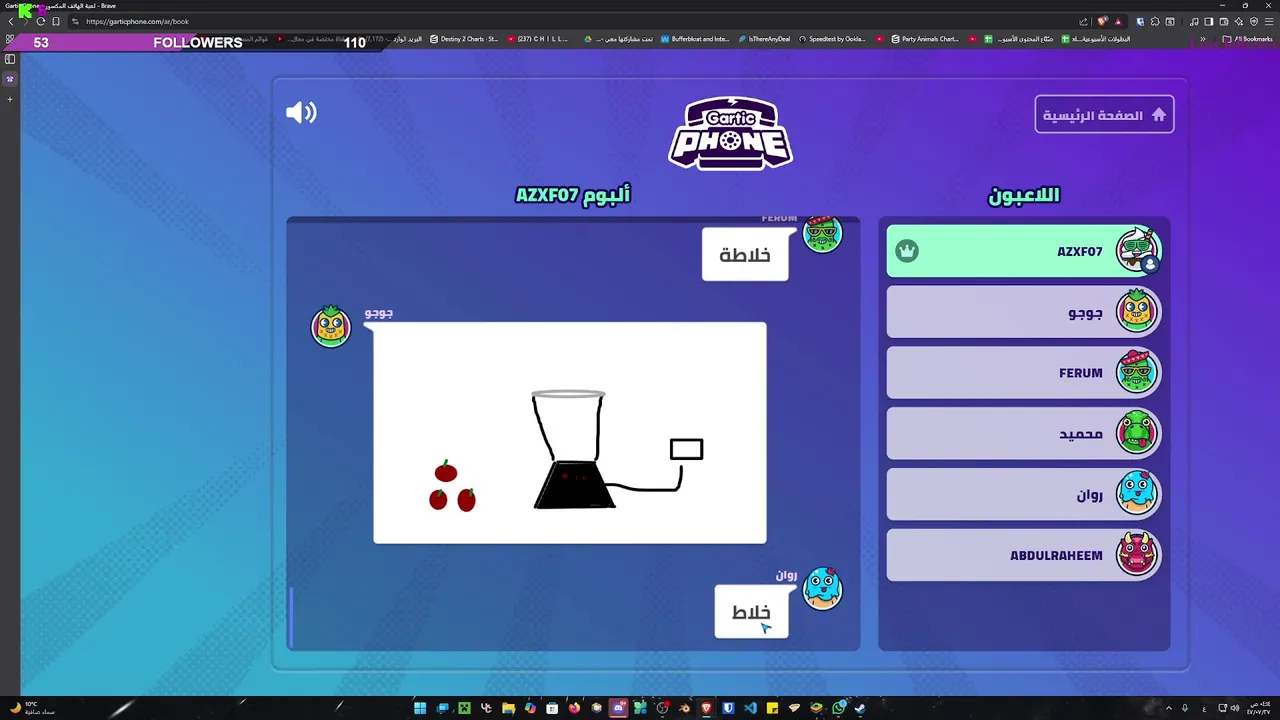Click جوجو's pineapple avatar beside the drawing
Viewport: 1280px width, 720px height.
pos(331,326)
